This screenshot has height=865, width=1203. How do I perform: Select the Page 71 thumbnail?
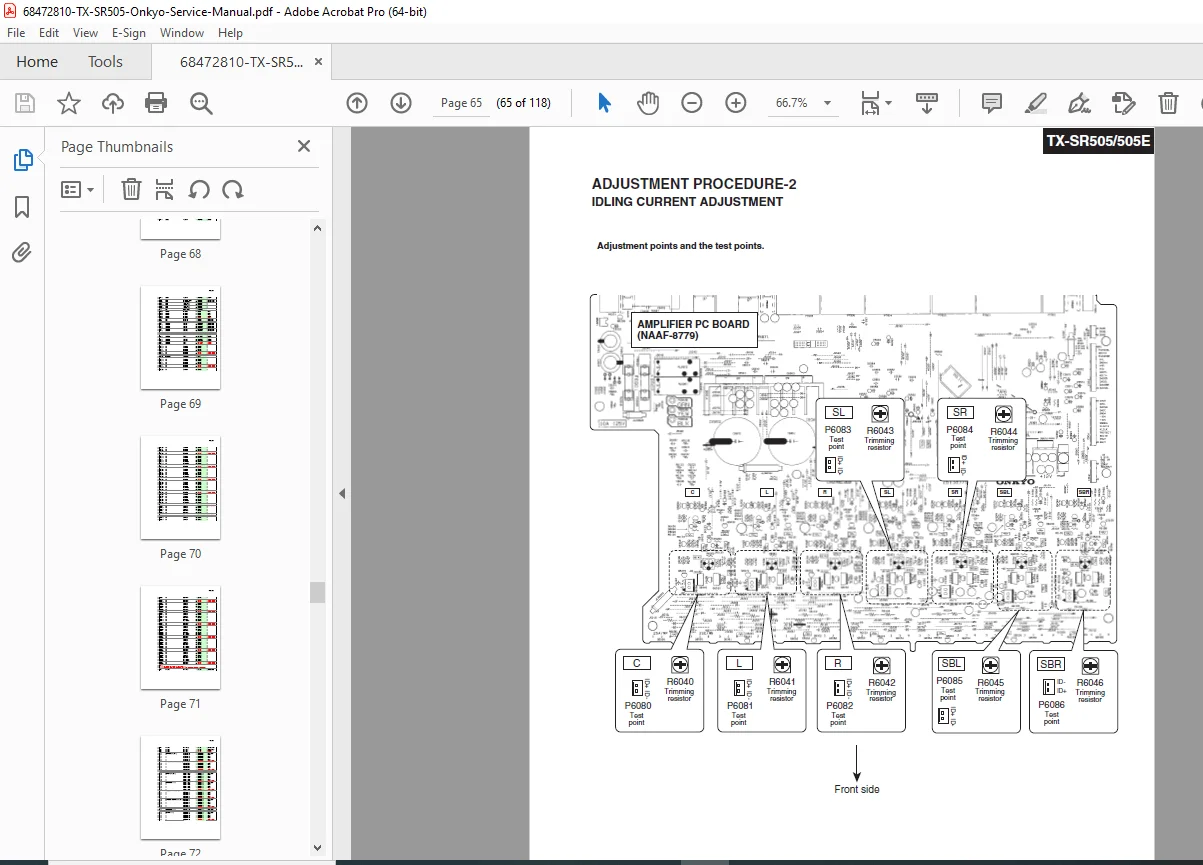pos(180,638)
